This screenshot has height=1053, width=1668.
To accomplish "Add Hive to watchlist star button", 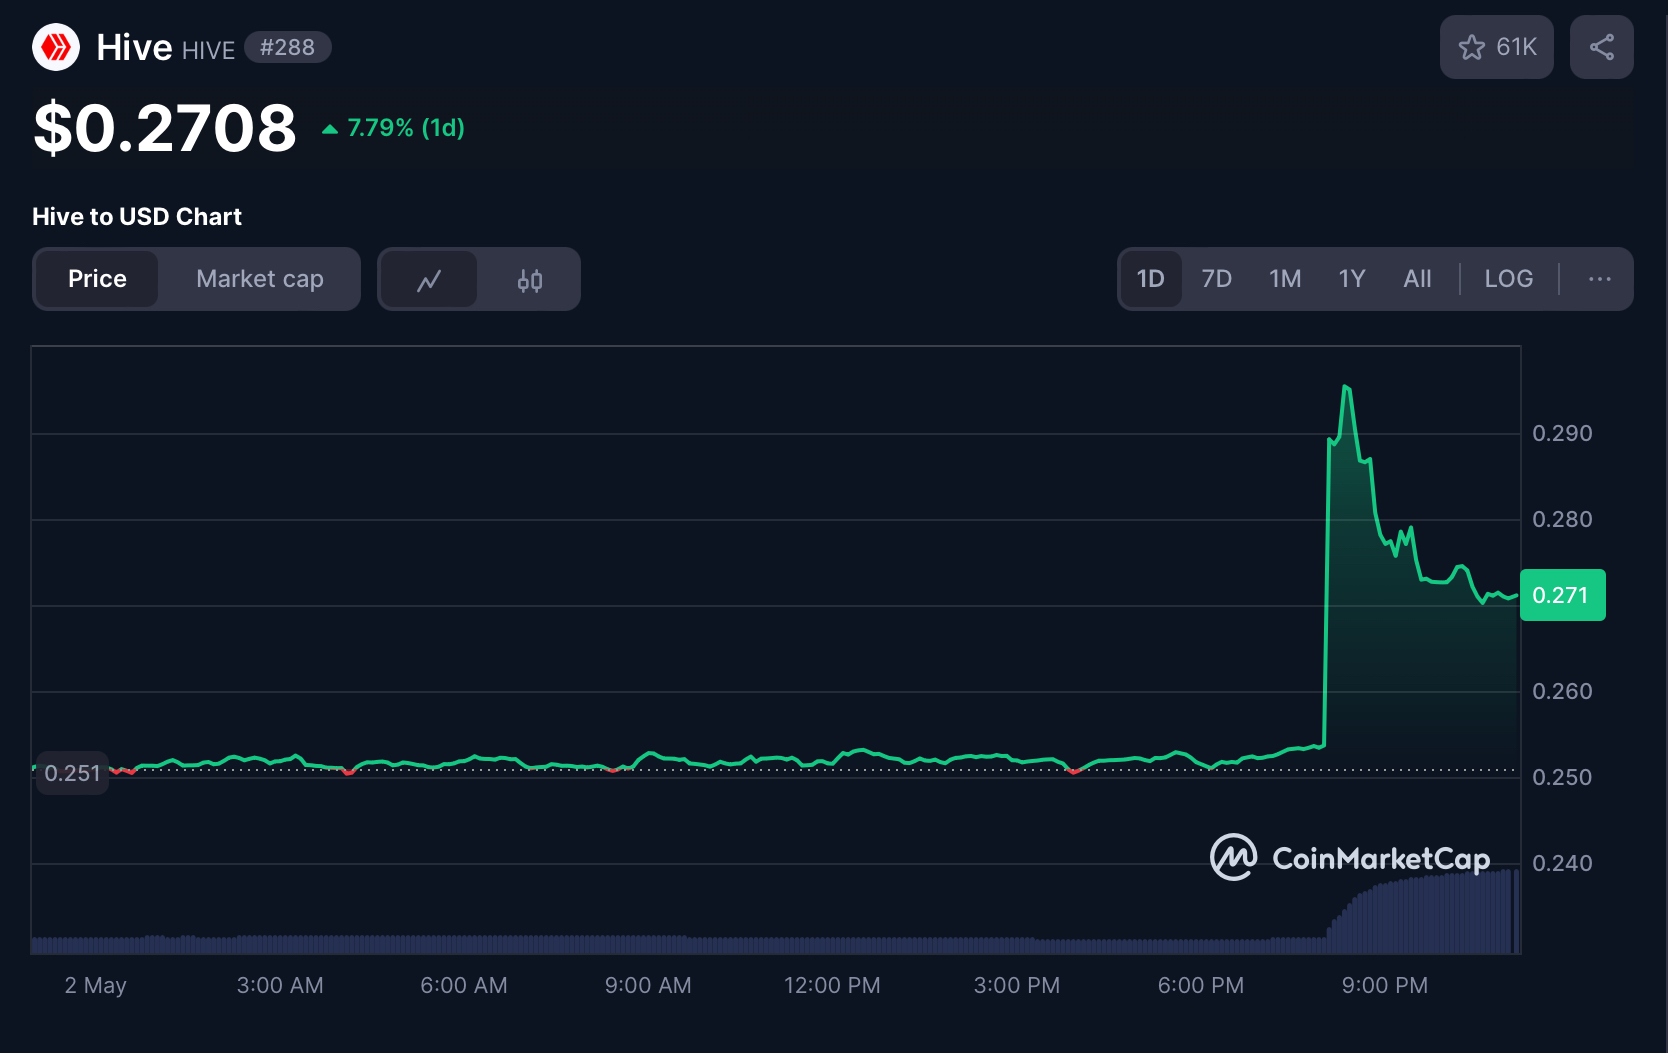I will click(x=1496, y=47).
